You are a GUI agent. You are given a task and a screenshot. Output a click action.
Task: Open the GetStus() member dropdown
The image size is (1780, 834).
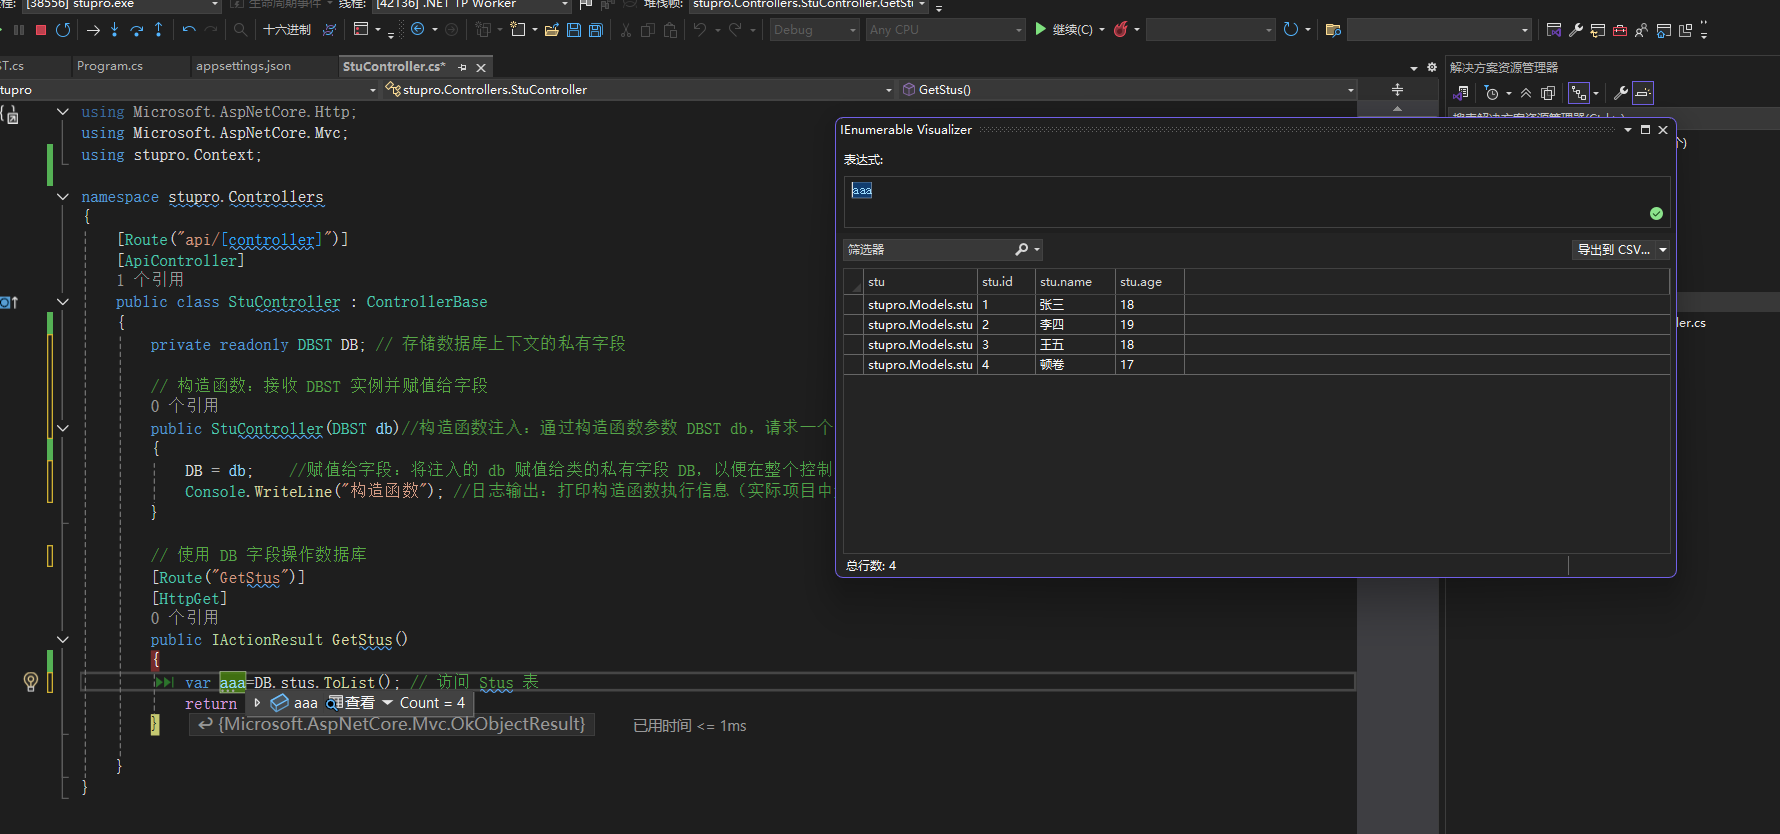point(1128,90)
